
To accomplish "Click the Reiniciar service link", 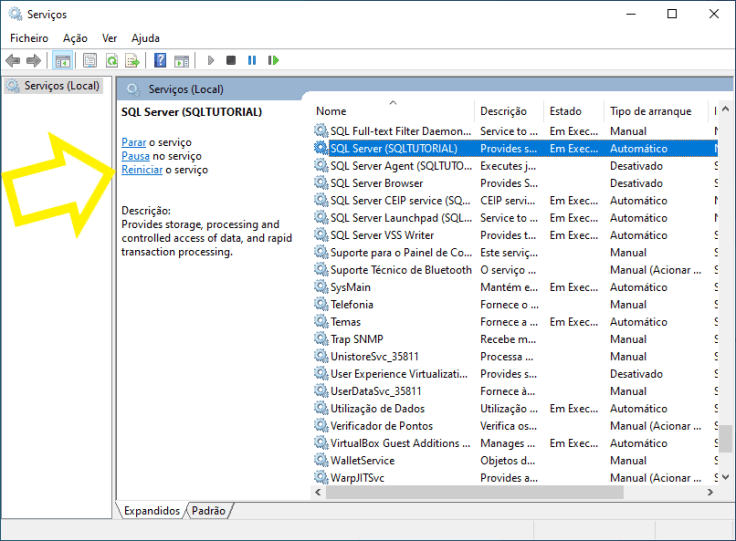I will coord(141,170).
